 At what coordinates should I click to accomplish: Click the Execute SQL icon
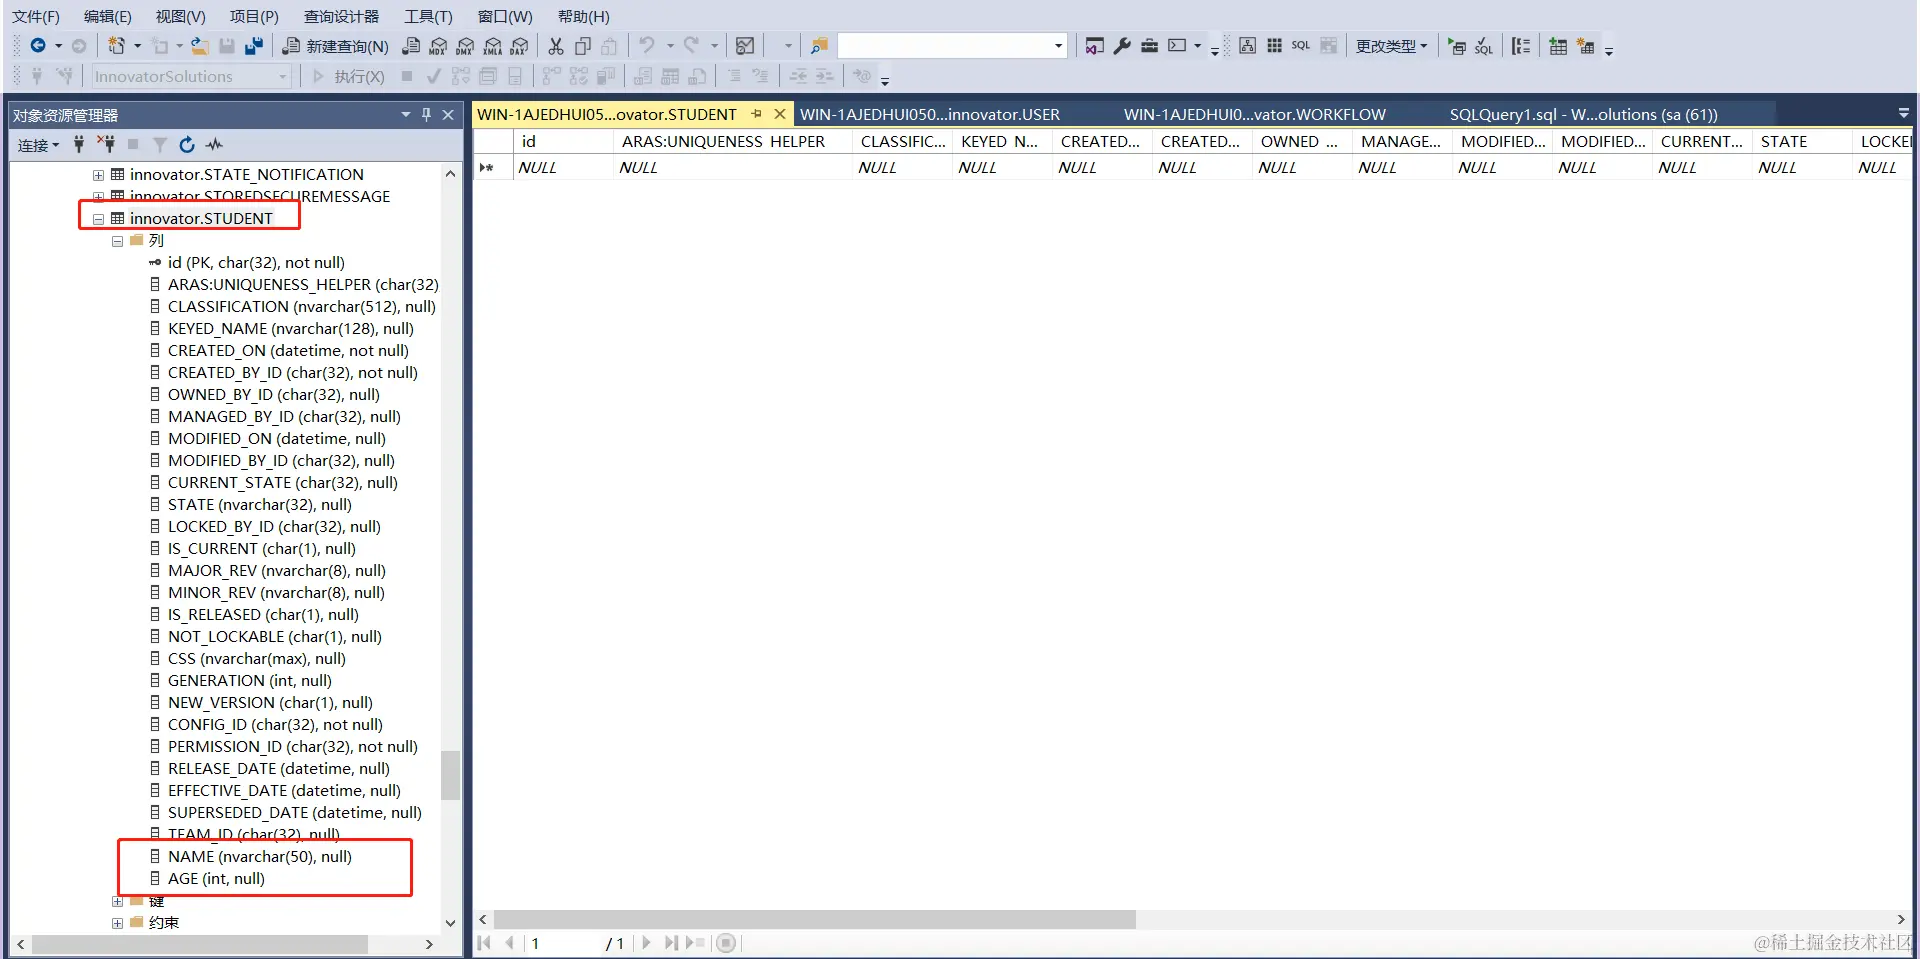tap(1457, 46)
